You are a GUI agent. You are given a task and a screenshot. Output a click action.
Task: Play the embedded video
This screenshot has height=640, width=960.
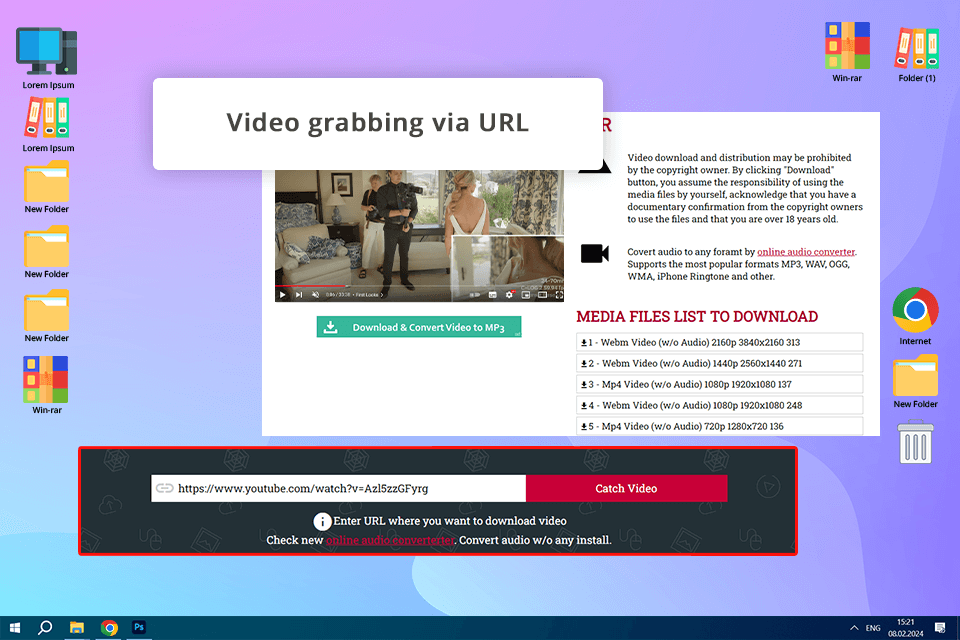tap(282, 295)
